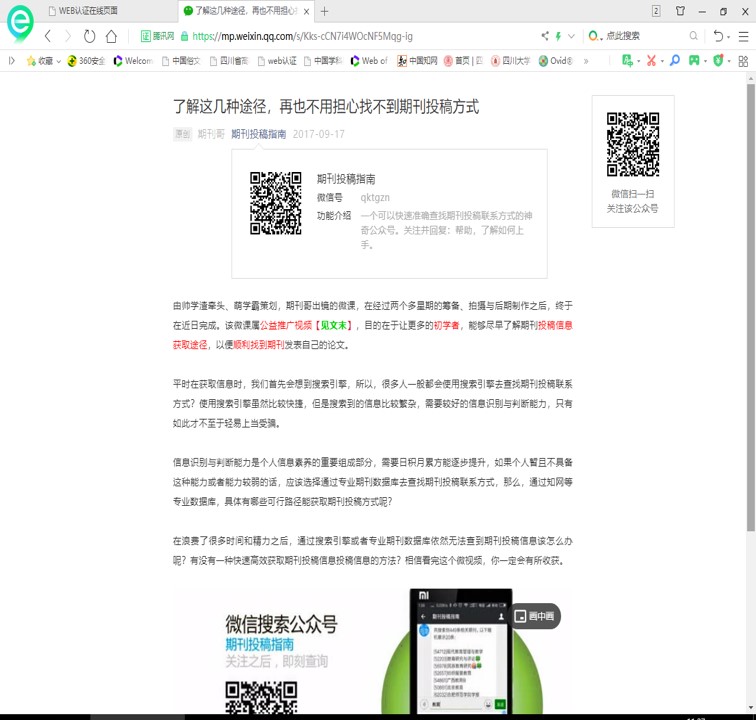Screen dimensions: 756x720
Task: Click the 期刊投稿指南 account link
Action: 258,134
